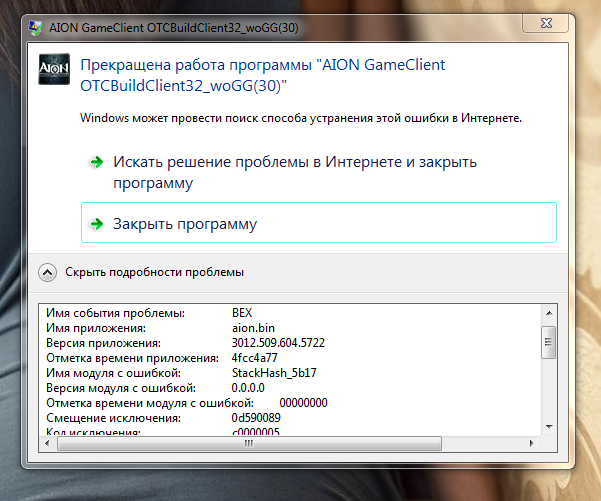Click the horizontal scrollbar right arrow
Image resolution: width=601 pixels, height=501 pixels.
531,444
